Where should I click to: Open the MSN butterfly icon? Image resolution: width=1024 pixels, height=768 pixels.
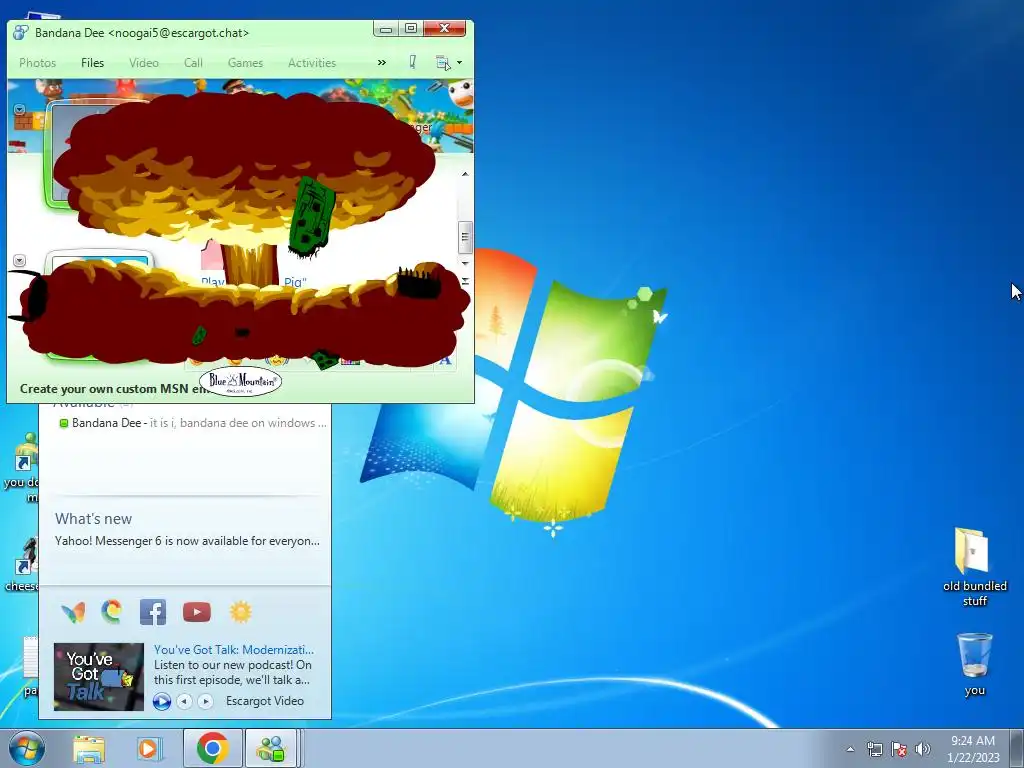point(73,612)
